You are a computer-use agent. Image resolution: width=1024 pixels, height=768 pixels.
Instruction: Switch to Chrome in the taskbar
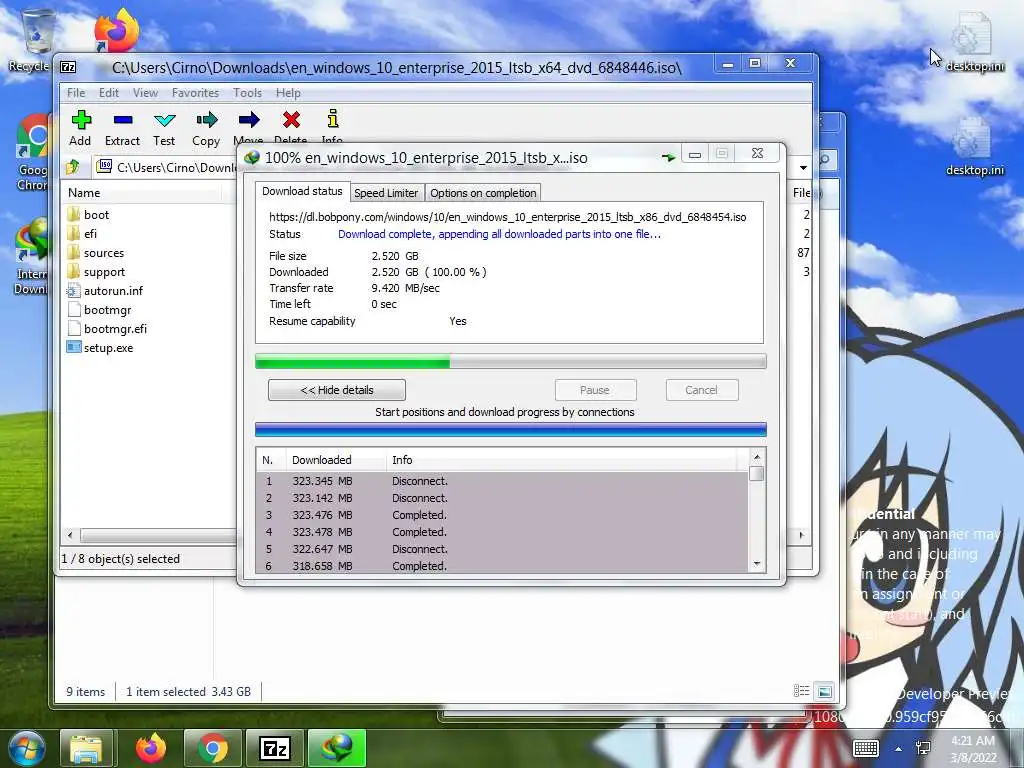point(213,748)
